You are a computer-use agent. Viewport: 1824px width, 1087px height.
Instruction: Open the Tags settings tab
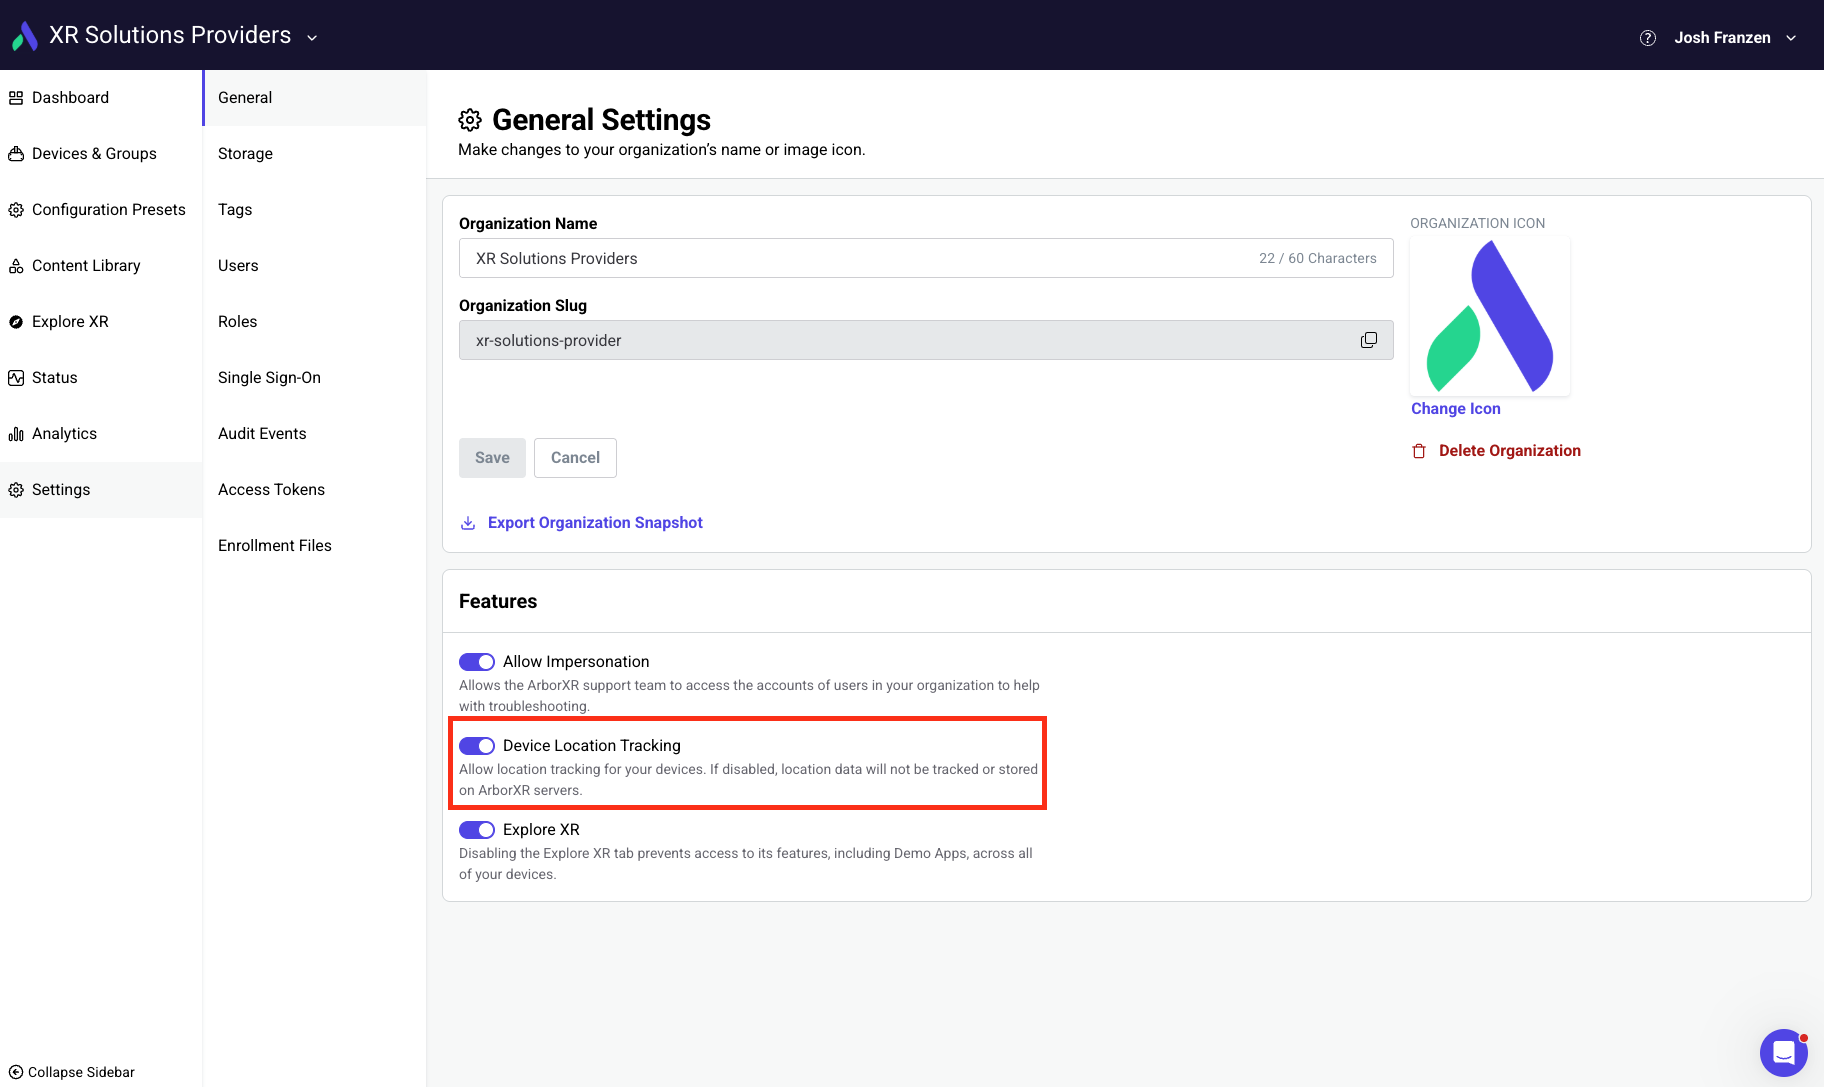coord(315,210)
